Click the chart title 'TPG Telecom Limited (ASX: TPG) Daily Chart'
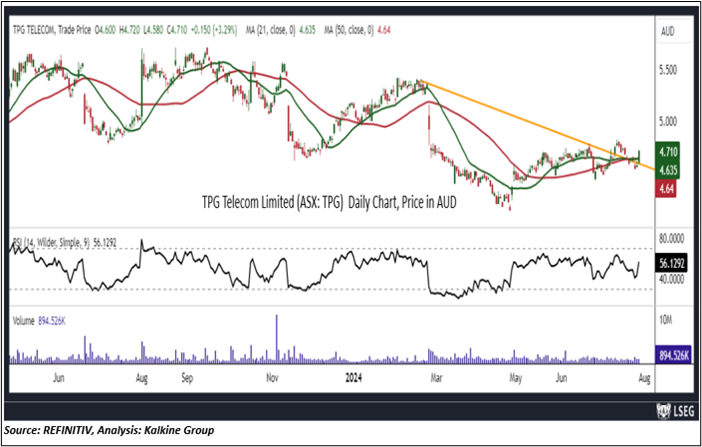This screenshot has width=702, height=447. (x=329, y=203)
